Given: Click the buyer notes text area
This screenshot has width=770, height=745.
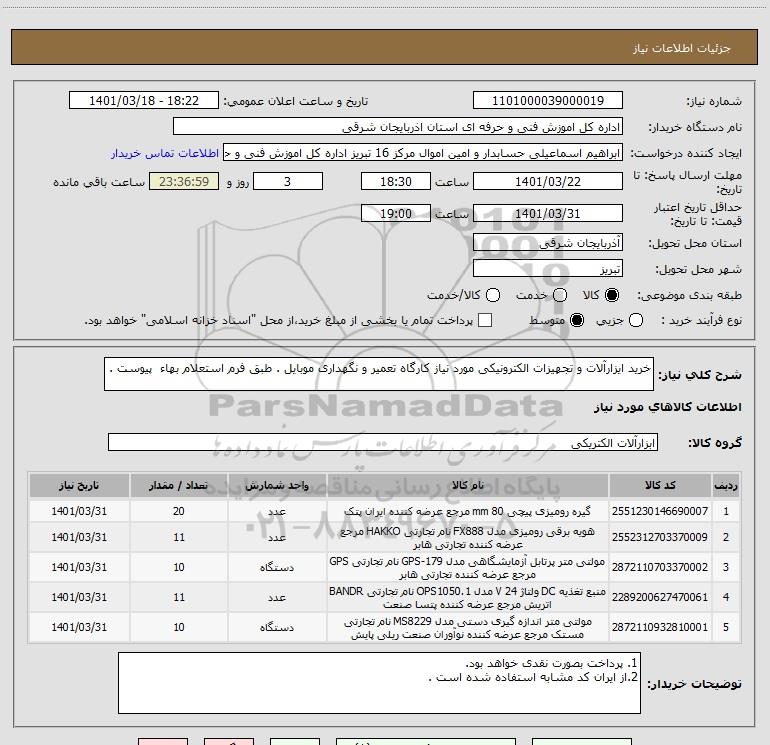Looking at the screenshot, I should click(x=379, y=683).
